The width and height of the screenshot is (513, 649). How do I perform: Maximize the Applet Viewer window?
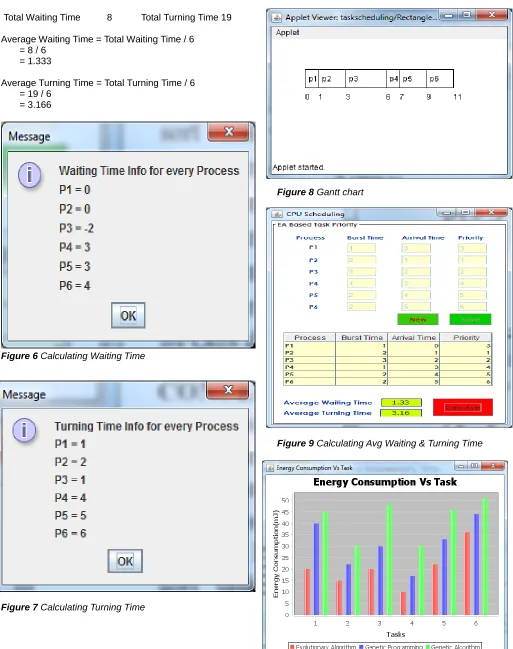tap(467, 15)
